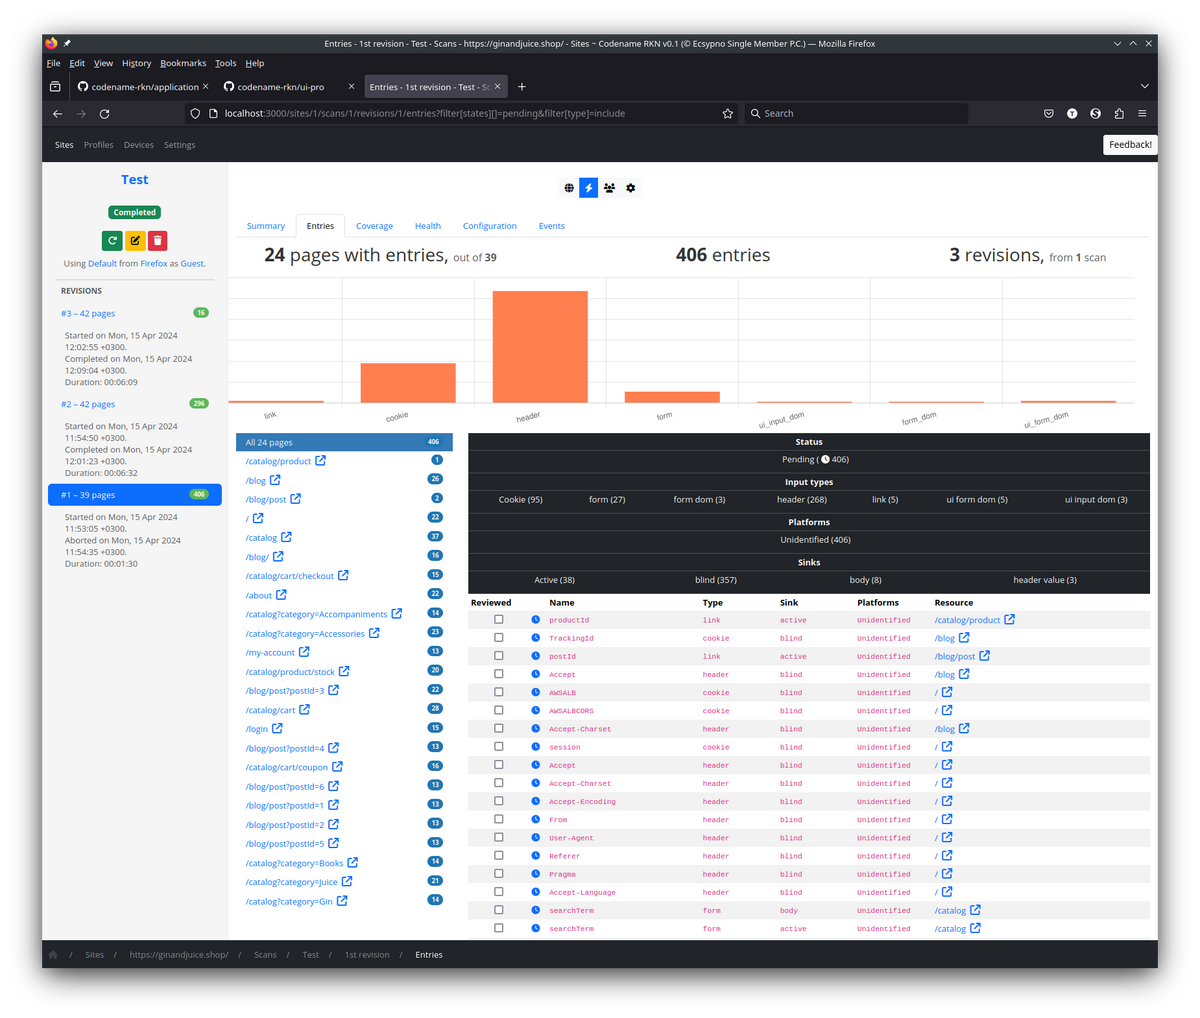Click the pending clock icon of TrackingId row
Viewport: 1200px width, 1018px height.
pyautogui.click(x=536, y=638)
